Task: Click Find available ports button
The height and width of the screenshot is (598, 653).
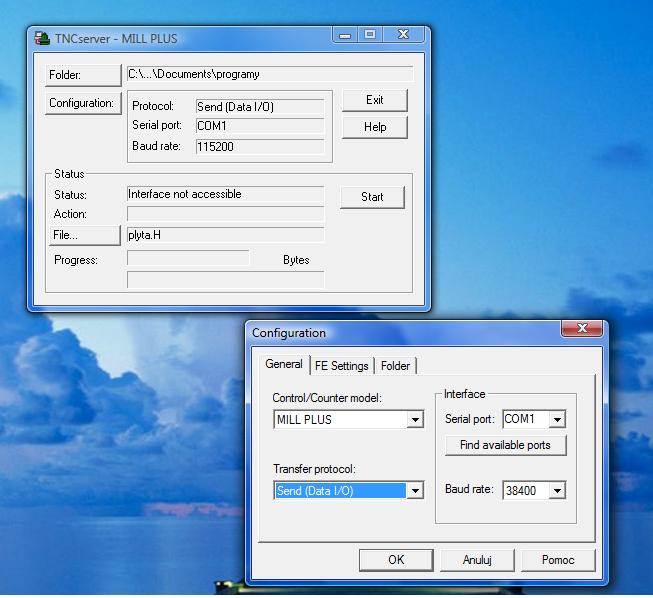Action: click(x=505, y=445)
